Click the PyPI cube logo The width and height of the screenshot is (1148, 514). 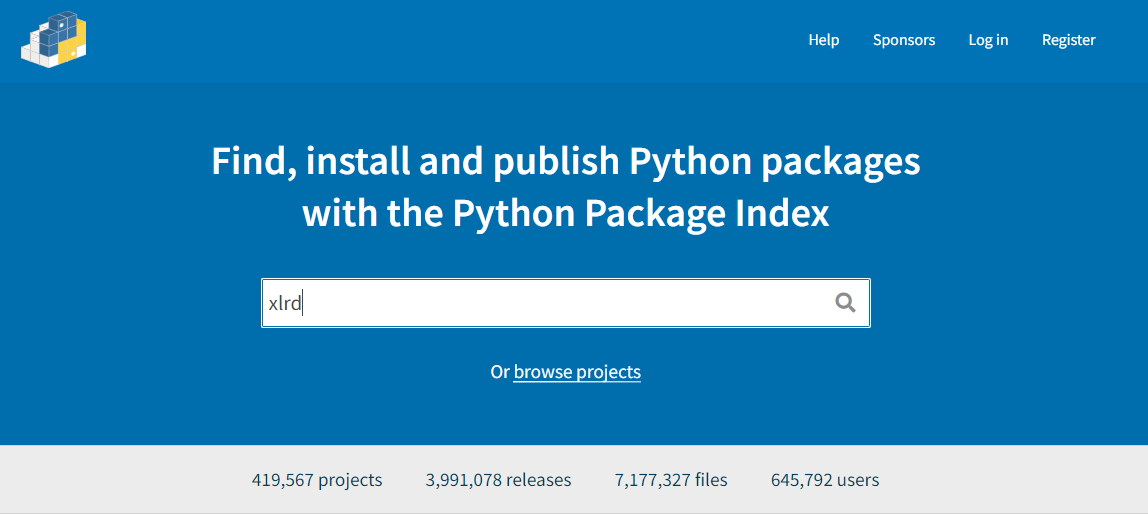click(x=53, y=40)
